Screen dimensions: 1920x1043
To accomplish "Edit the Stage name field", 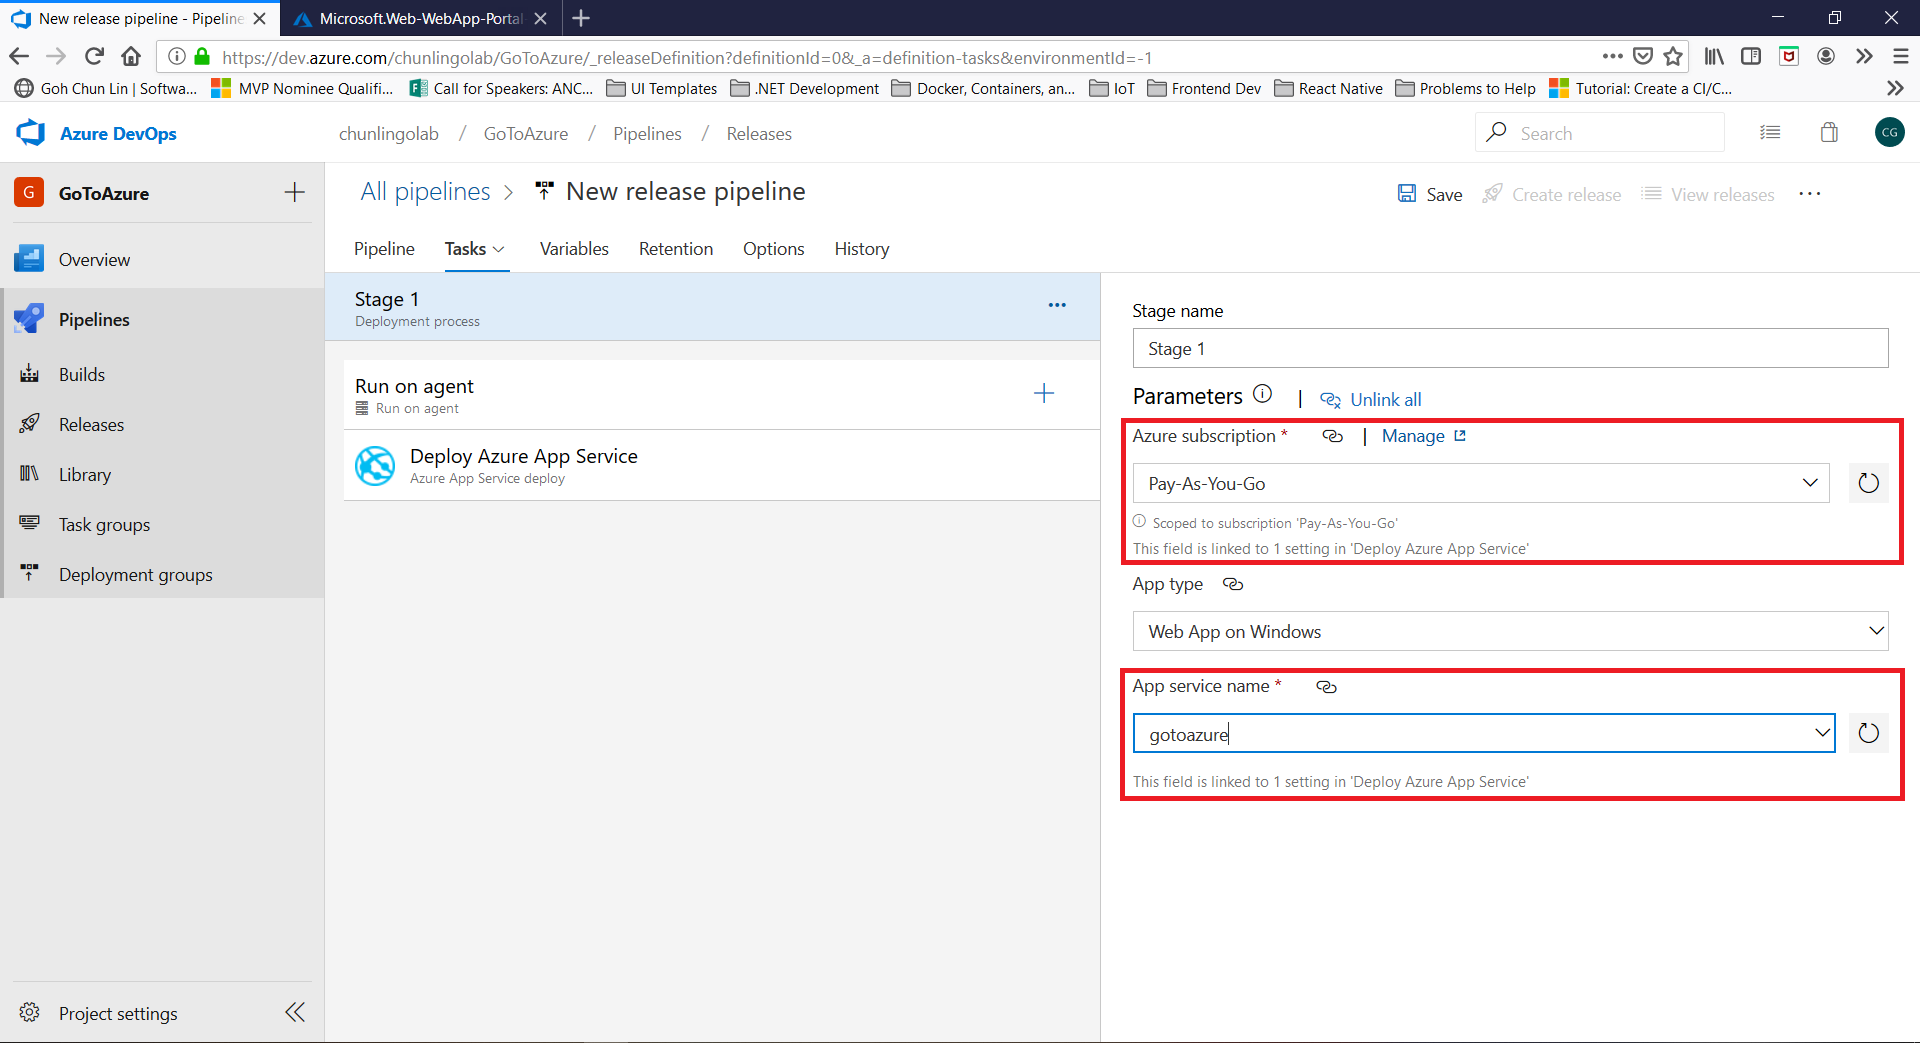I will [x=1510, y=348].
